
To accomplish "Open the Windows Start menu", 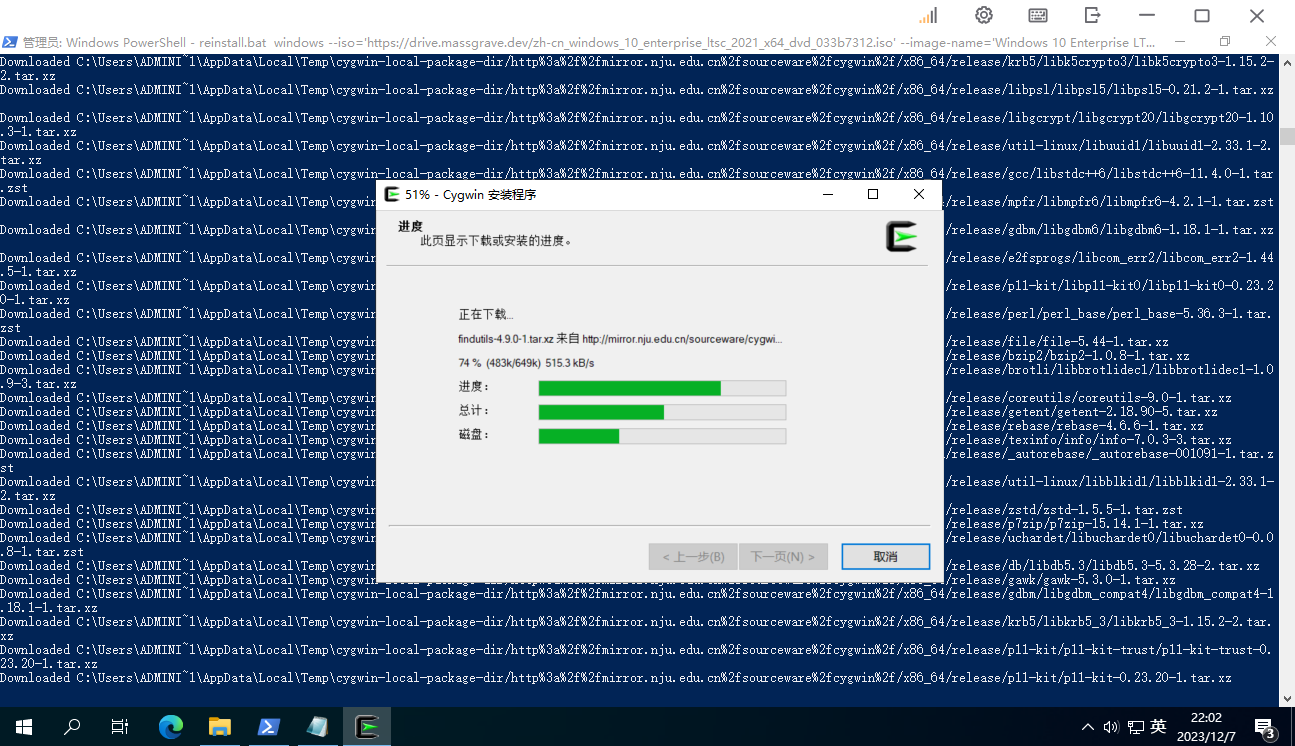I will tap(23, 727).
